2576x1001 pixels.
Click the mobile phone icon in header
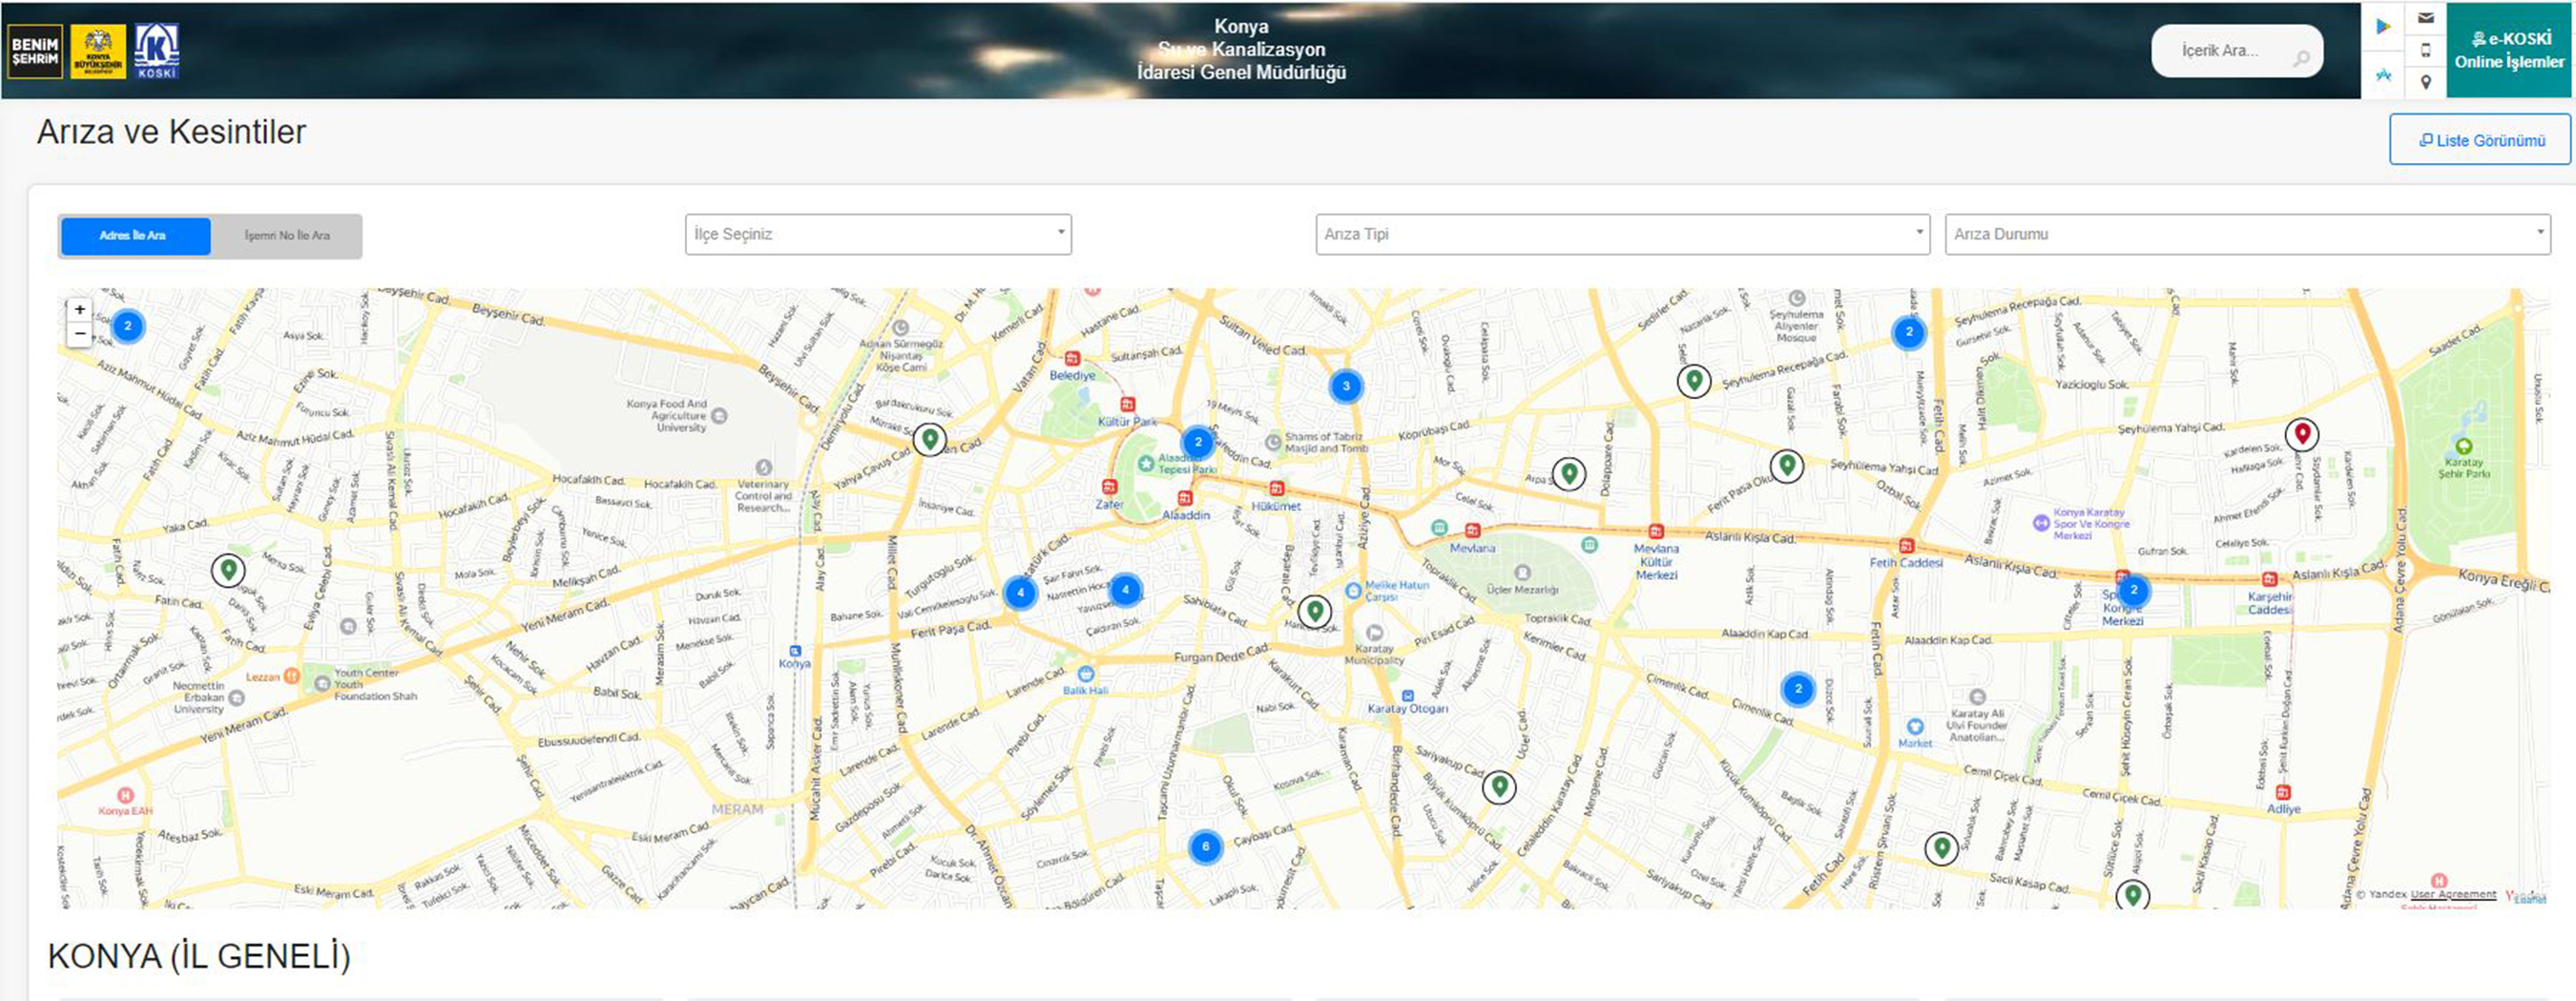click(2426, 50)
